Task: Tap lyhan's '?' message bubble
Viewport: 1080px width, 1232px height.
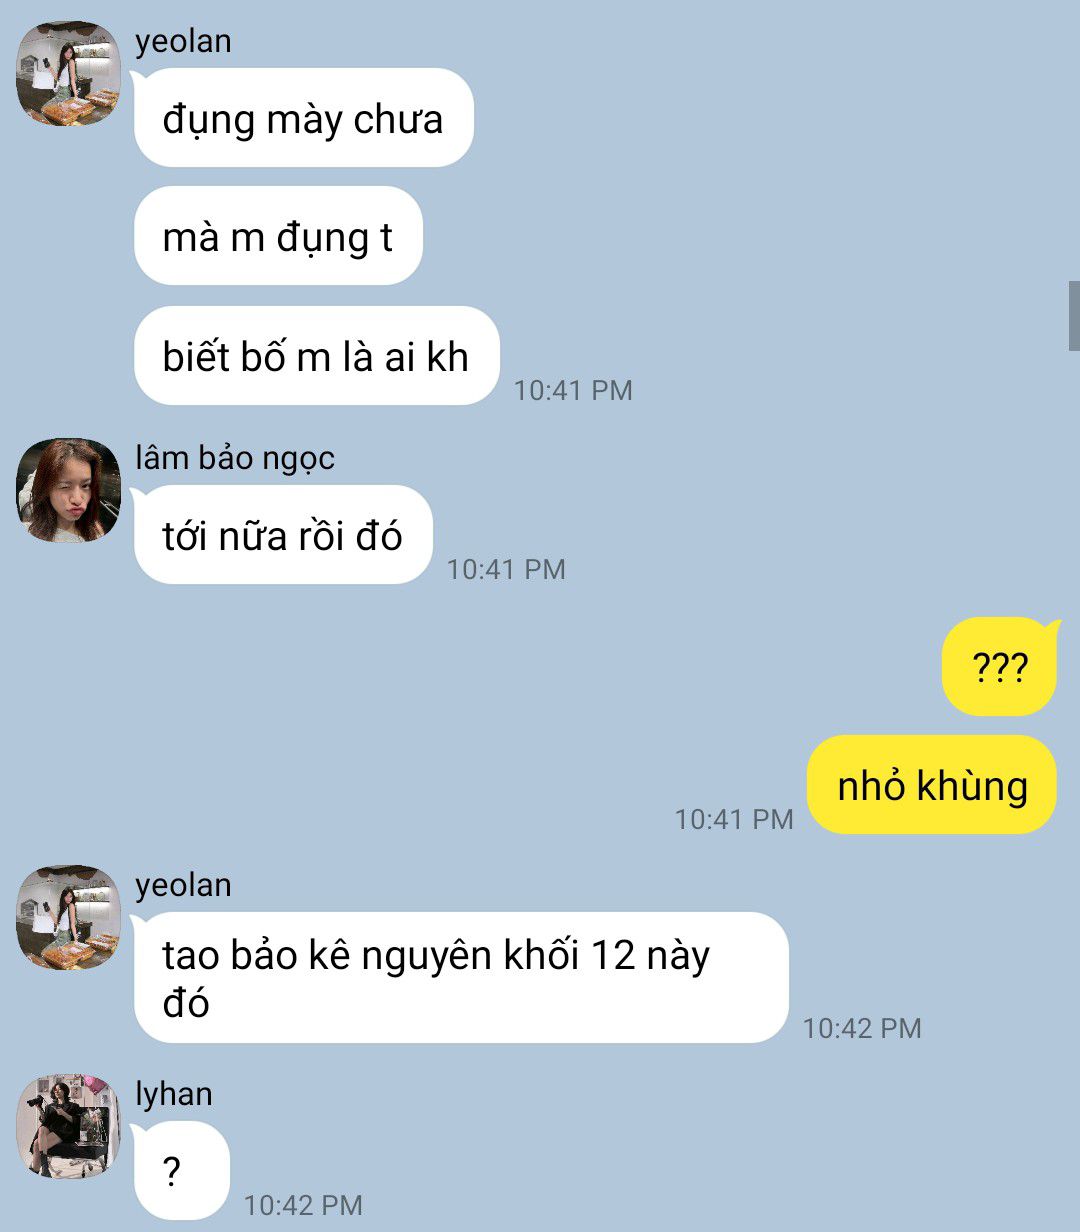Action: (x=181, y=1171)
